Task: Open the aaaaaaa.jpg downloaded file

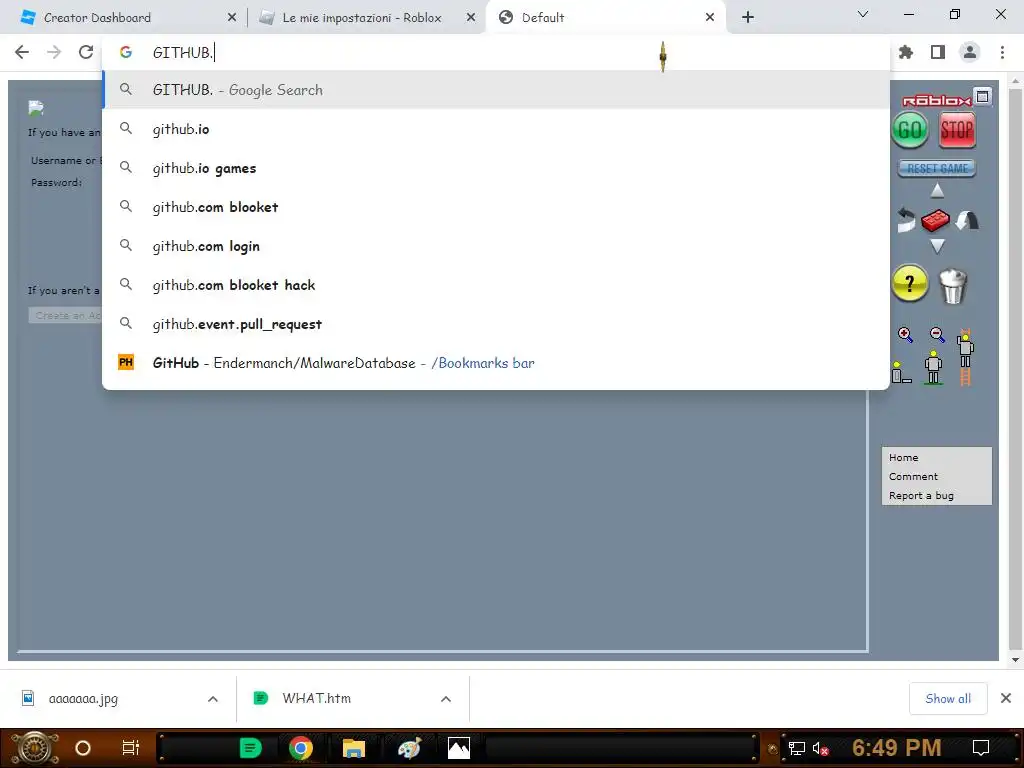Action: pos(83,699)
